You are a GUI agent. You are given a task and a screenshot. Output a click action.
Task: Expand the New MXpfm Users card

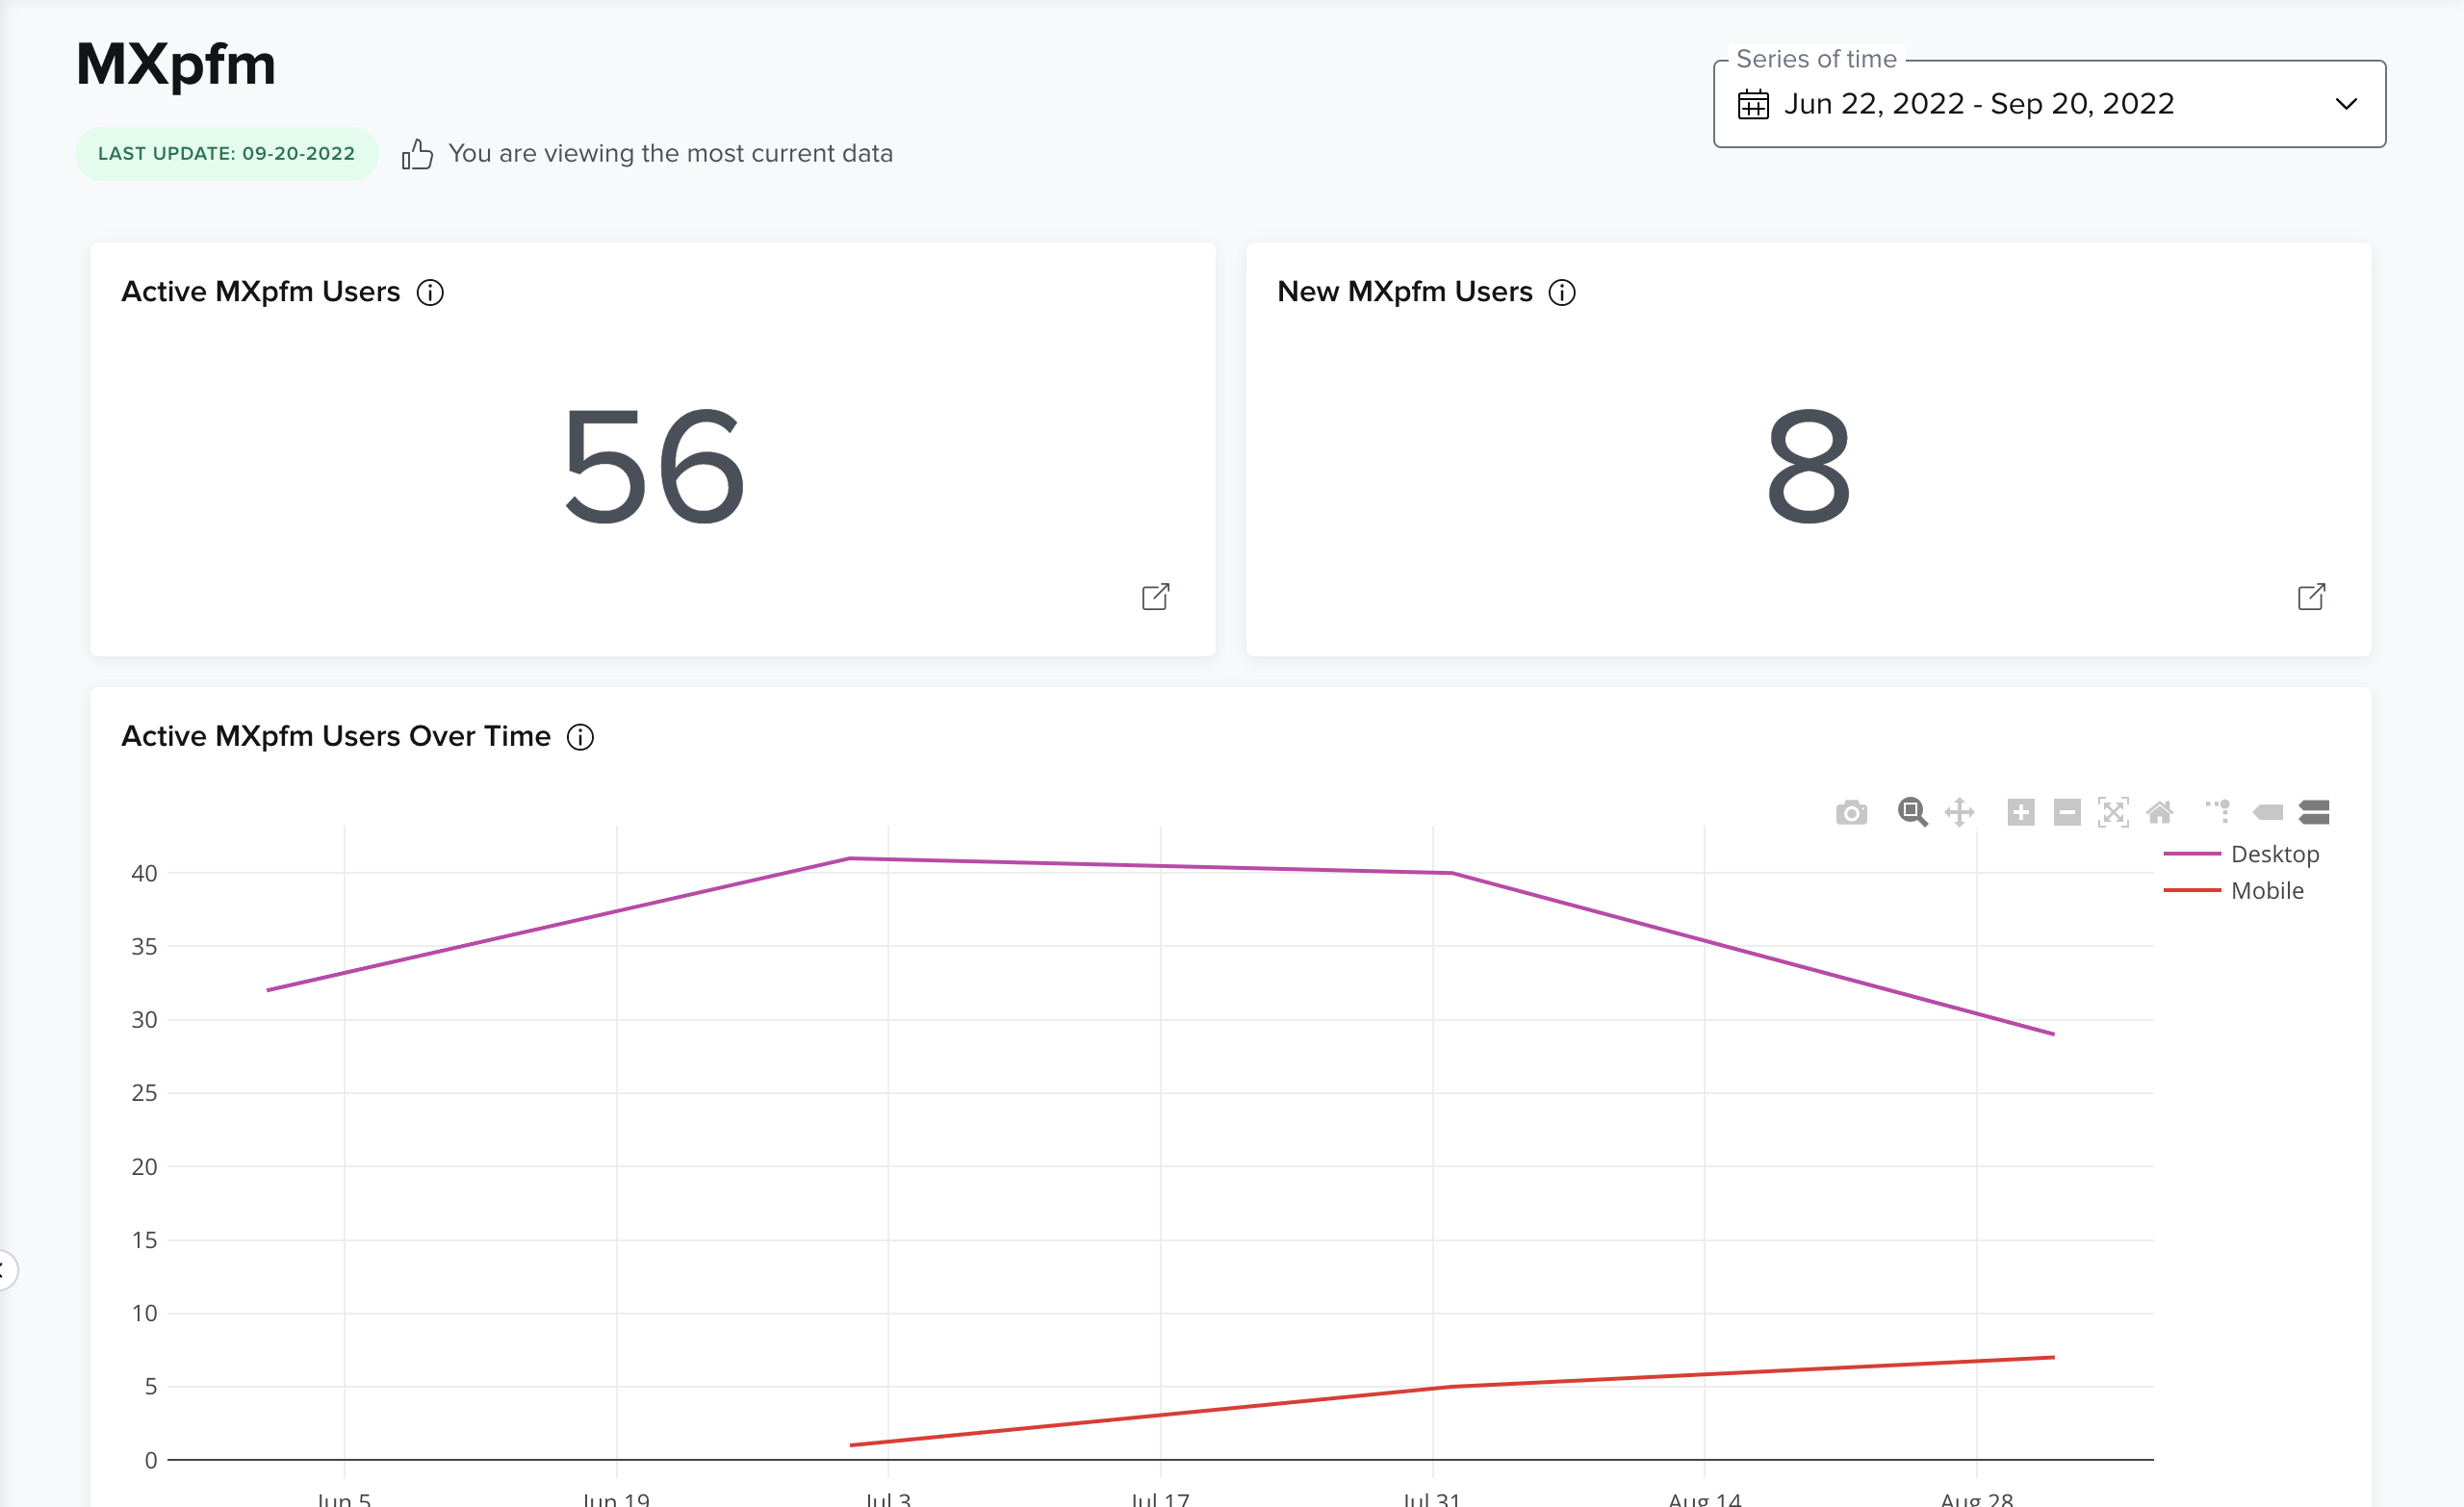tap(2311, 596)
